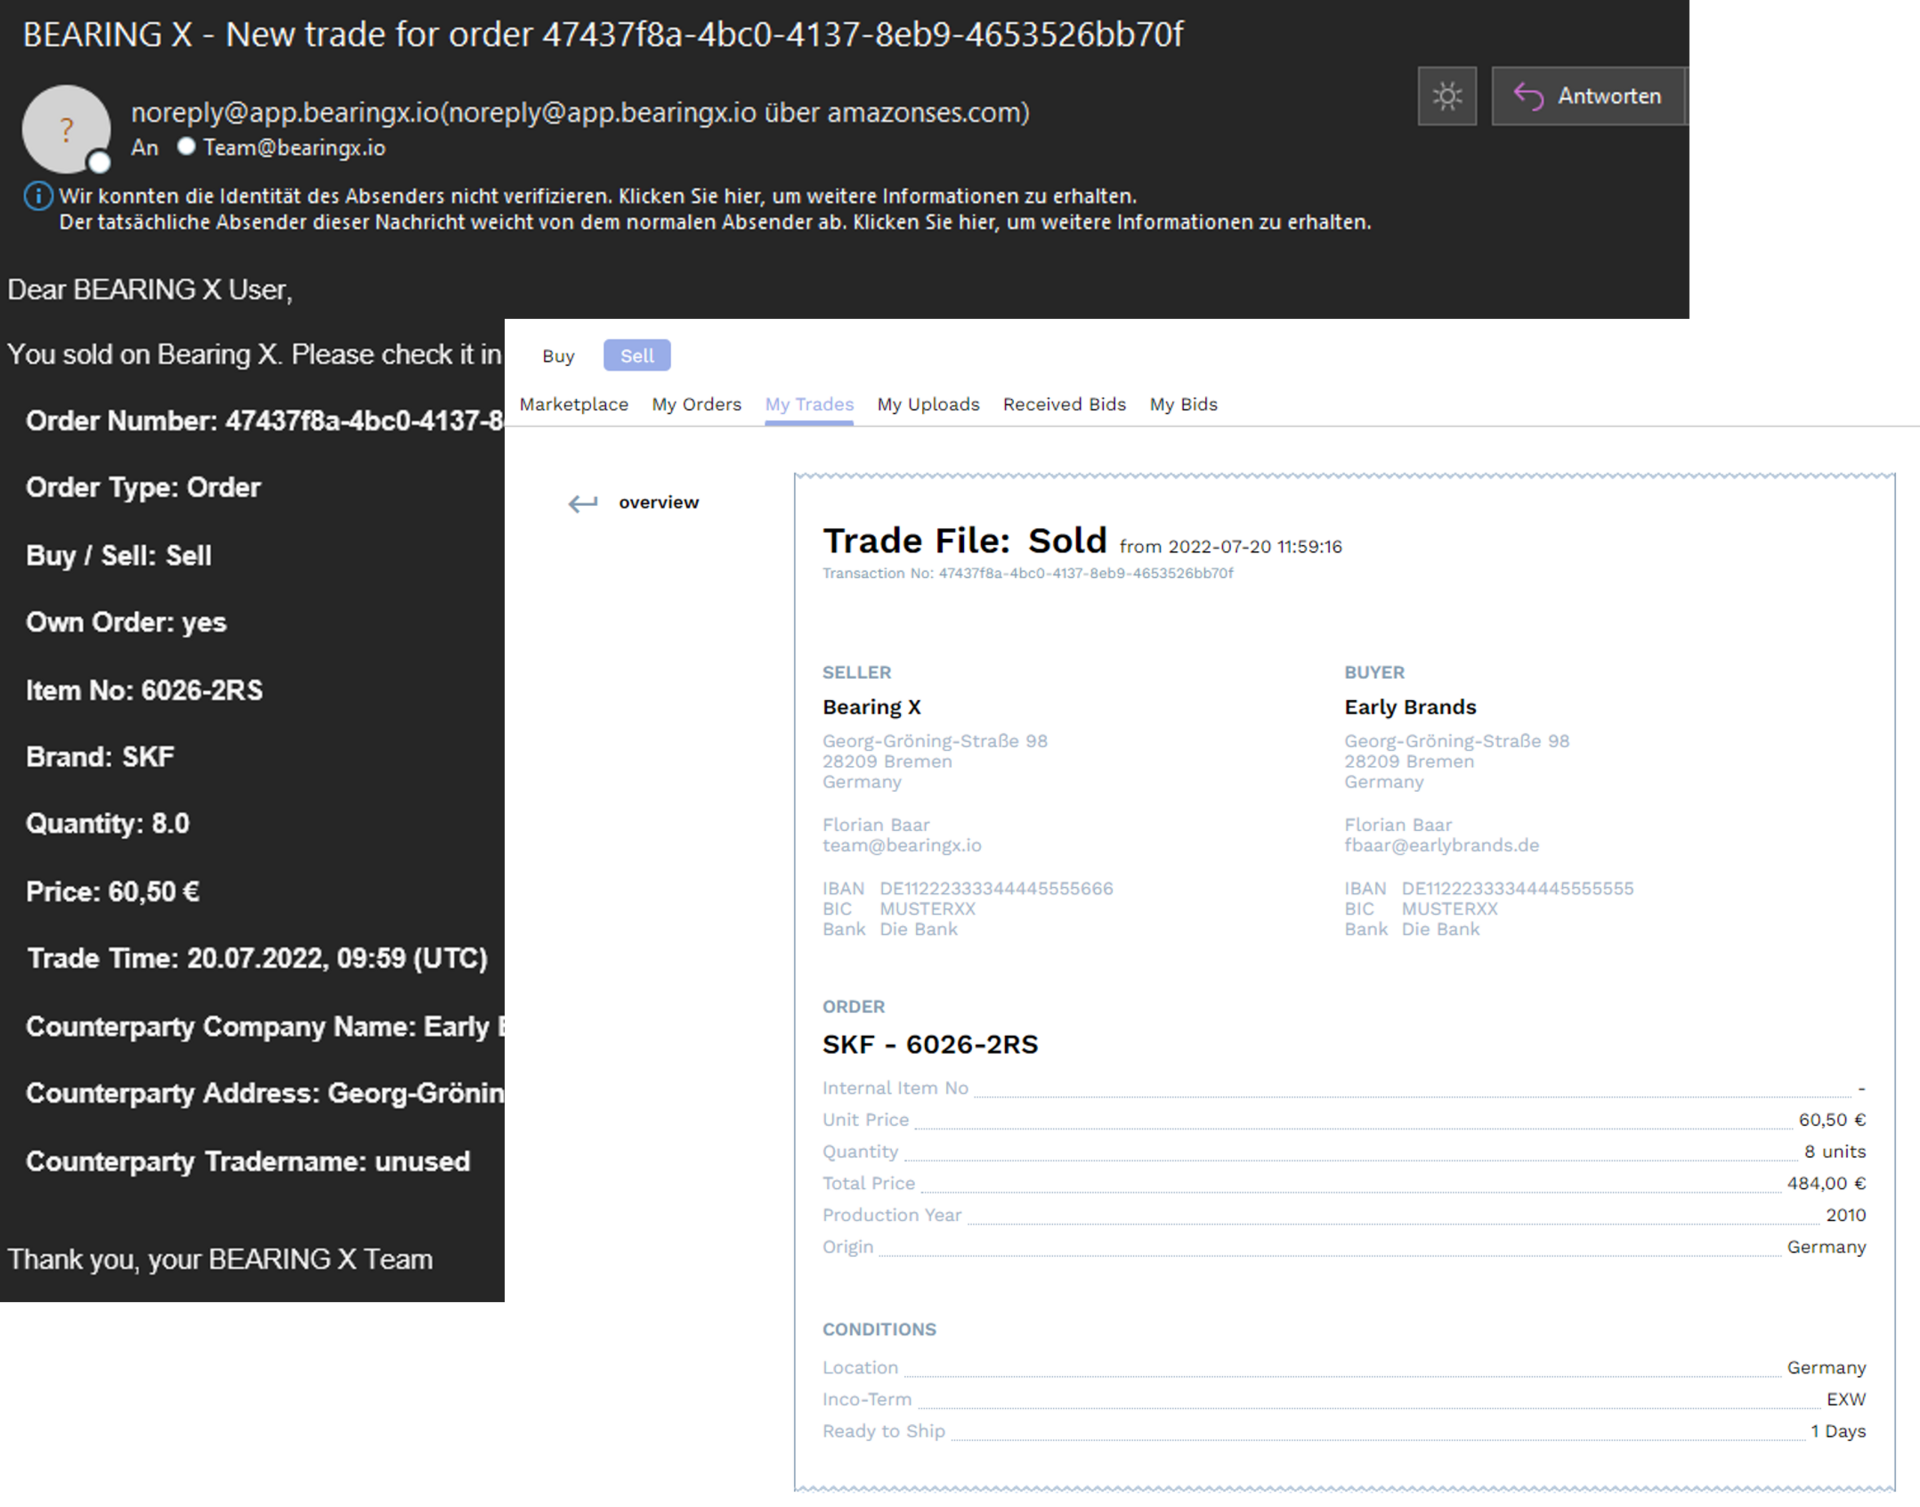Select the Production Year value 2010
The width and height of the screenshot is (1920, 1507).
(1846, 1216)
